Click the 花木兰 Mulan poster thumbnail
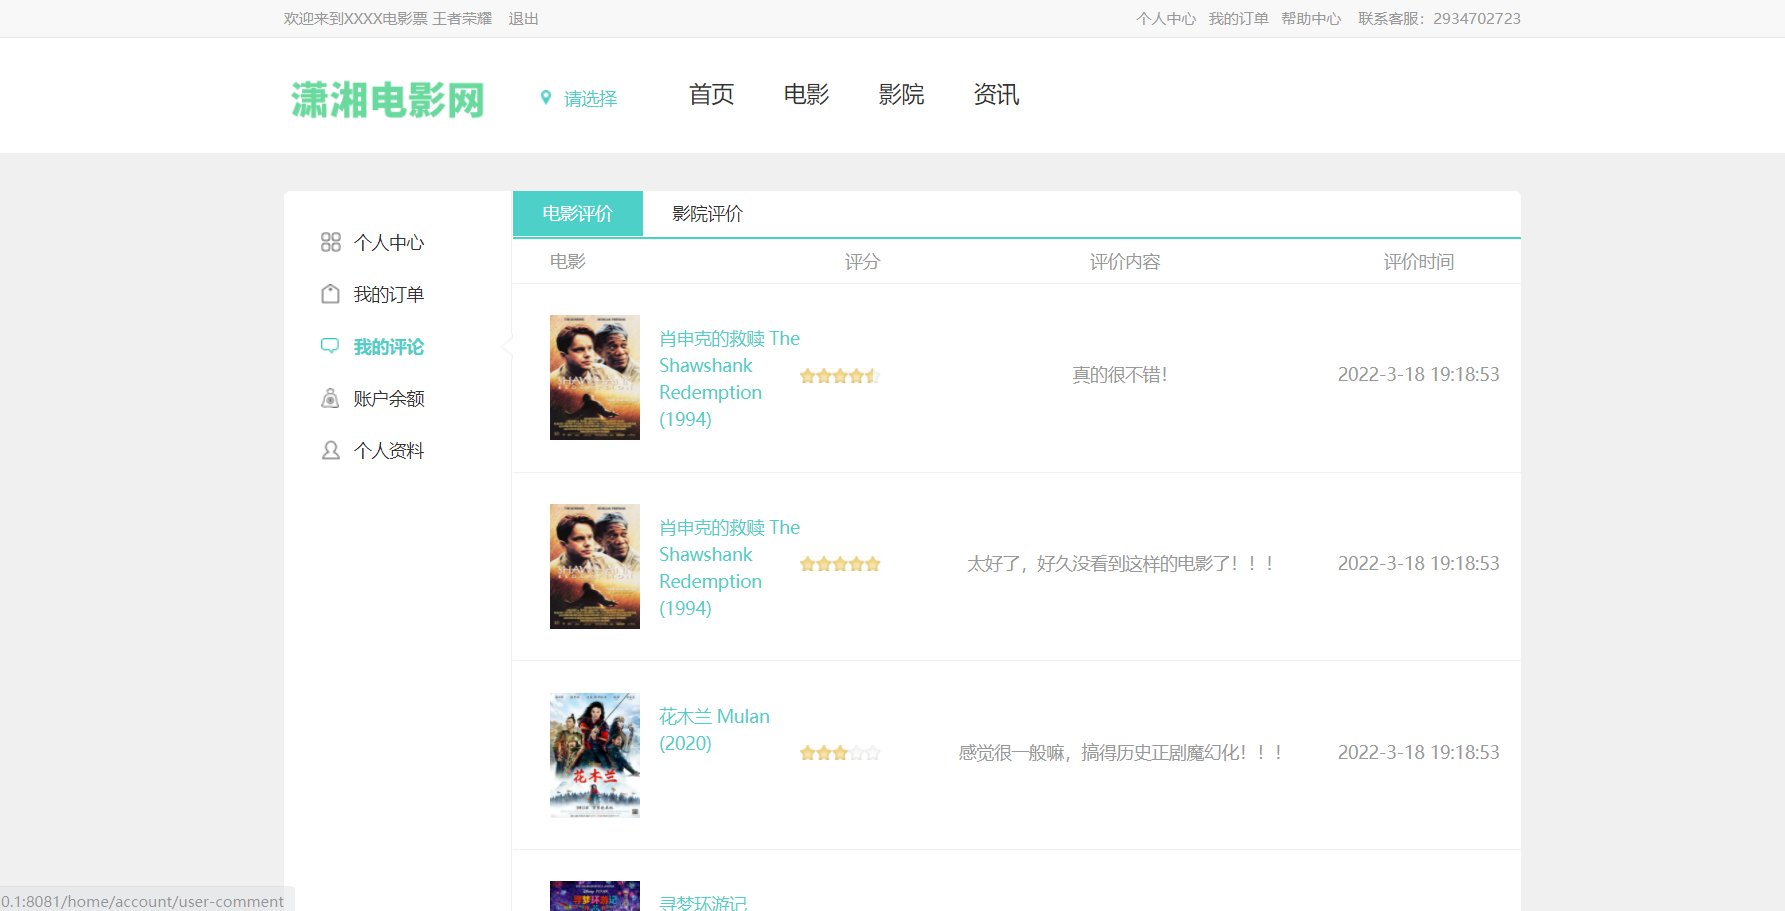The height and width of the screenshot is (911, 1785). [595, 755]
